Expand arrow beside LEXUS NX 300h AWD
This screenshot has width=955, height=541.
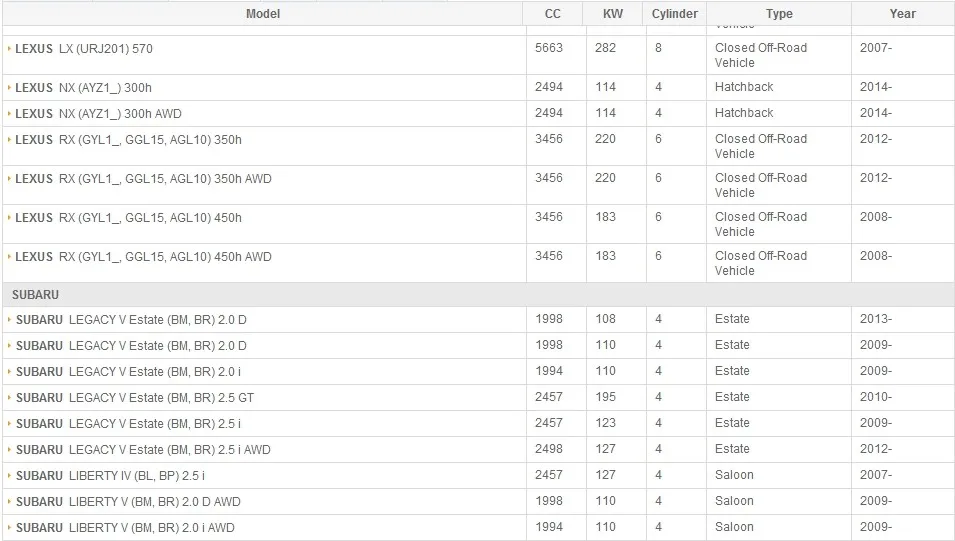(x=9, y=113)
